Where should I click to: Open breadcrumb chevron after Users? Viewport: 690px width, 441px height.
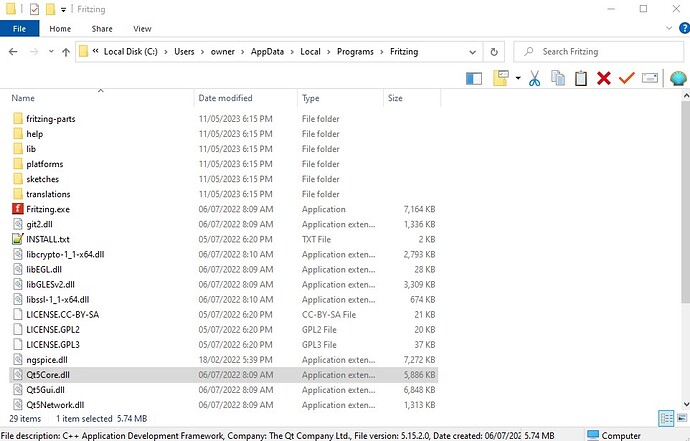[x=202, y=52]
